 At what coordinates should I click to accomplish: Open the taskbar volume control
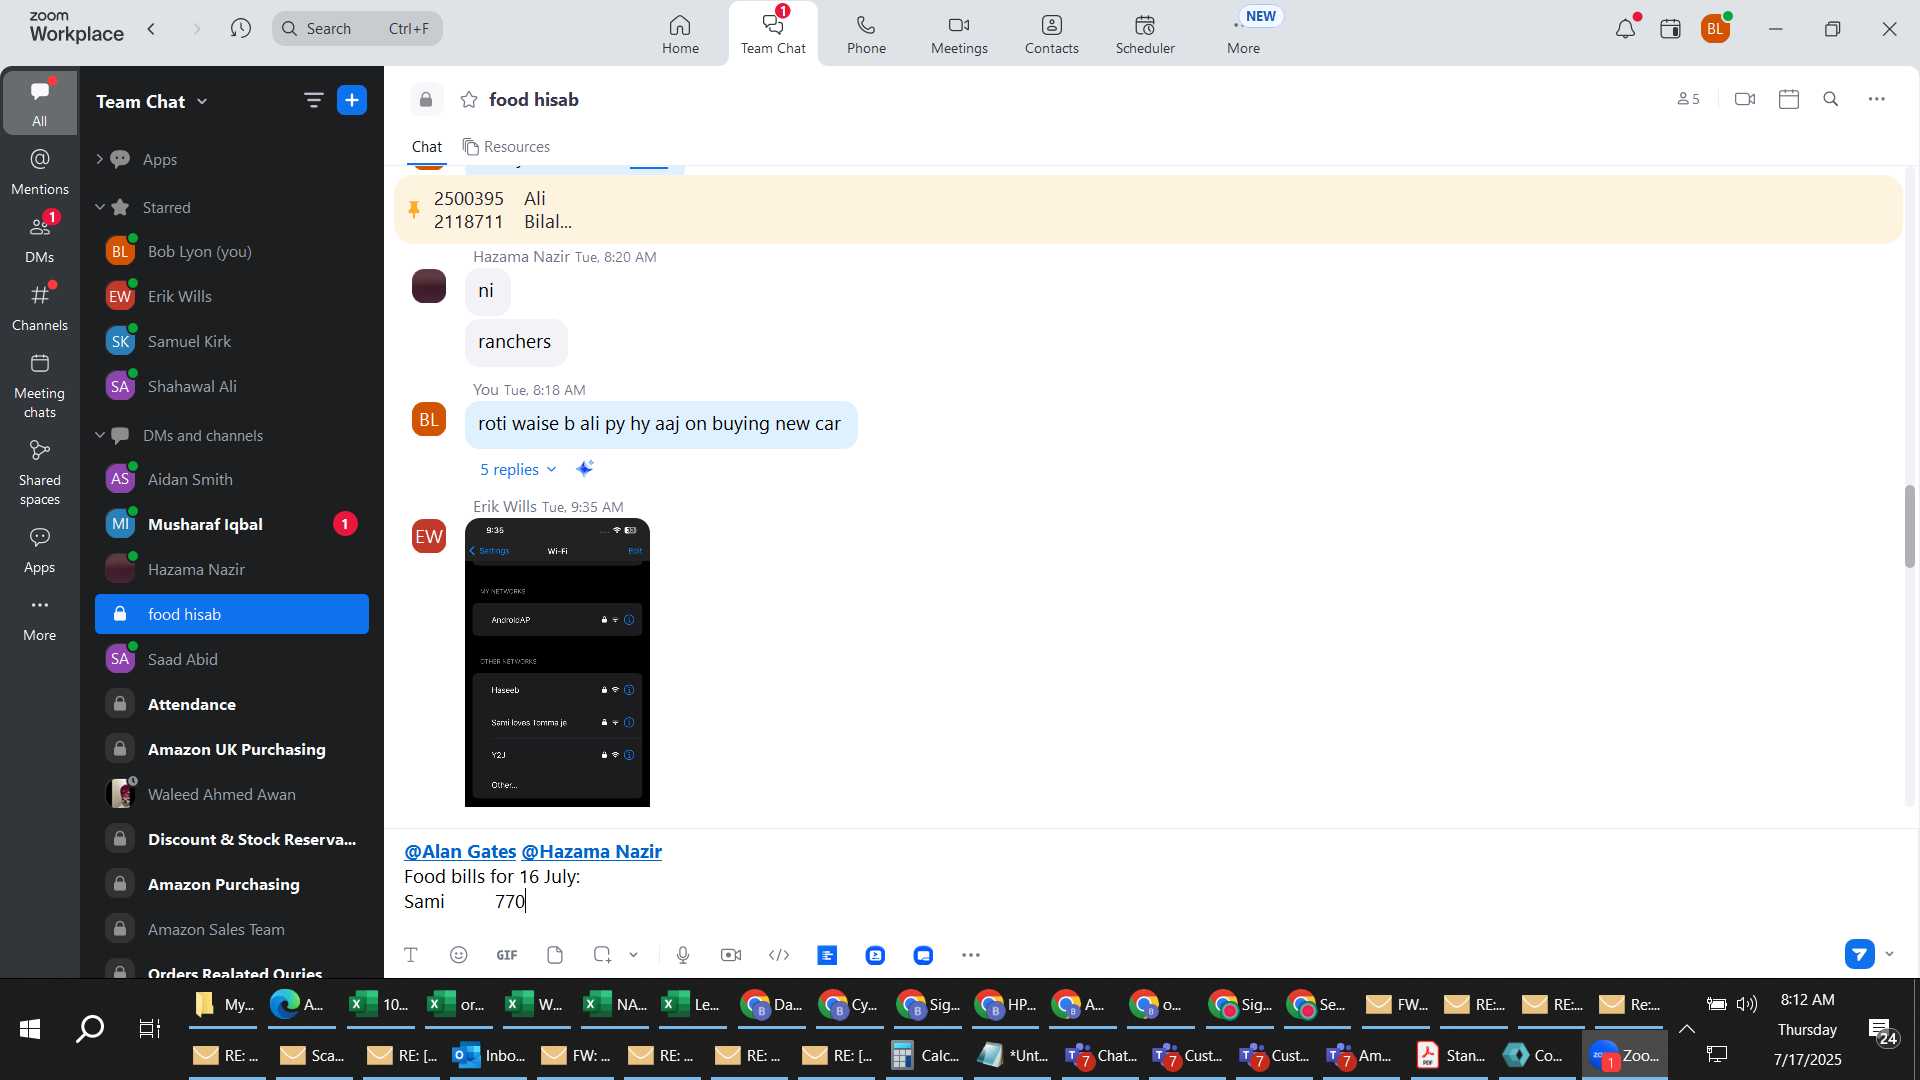[x=1747, y=1004]
